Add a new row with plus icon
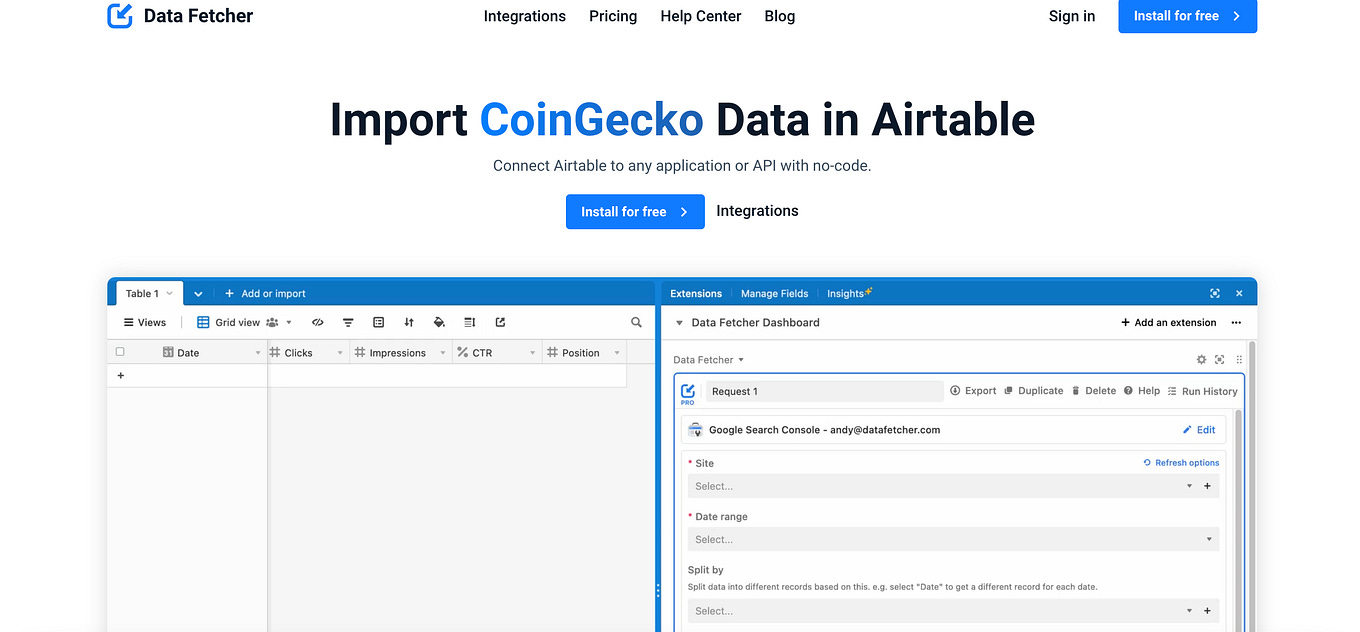Viewport: 1360px width, 632px height. tap(121, 376)
